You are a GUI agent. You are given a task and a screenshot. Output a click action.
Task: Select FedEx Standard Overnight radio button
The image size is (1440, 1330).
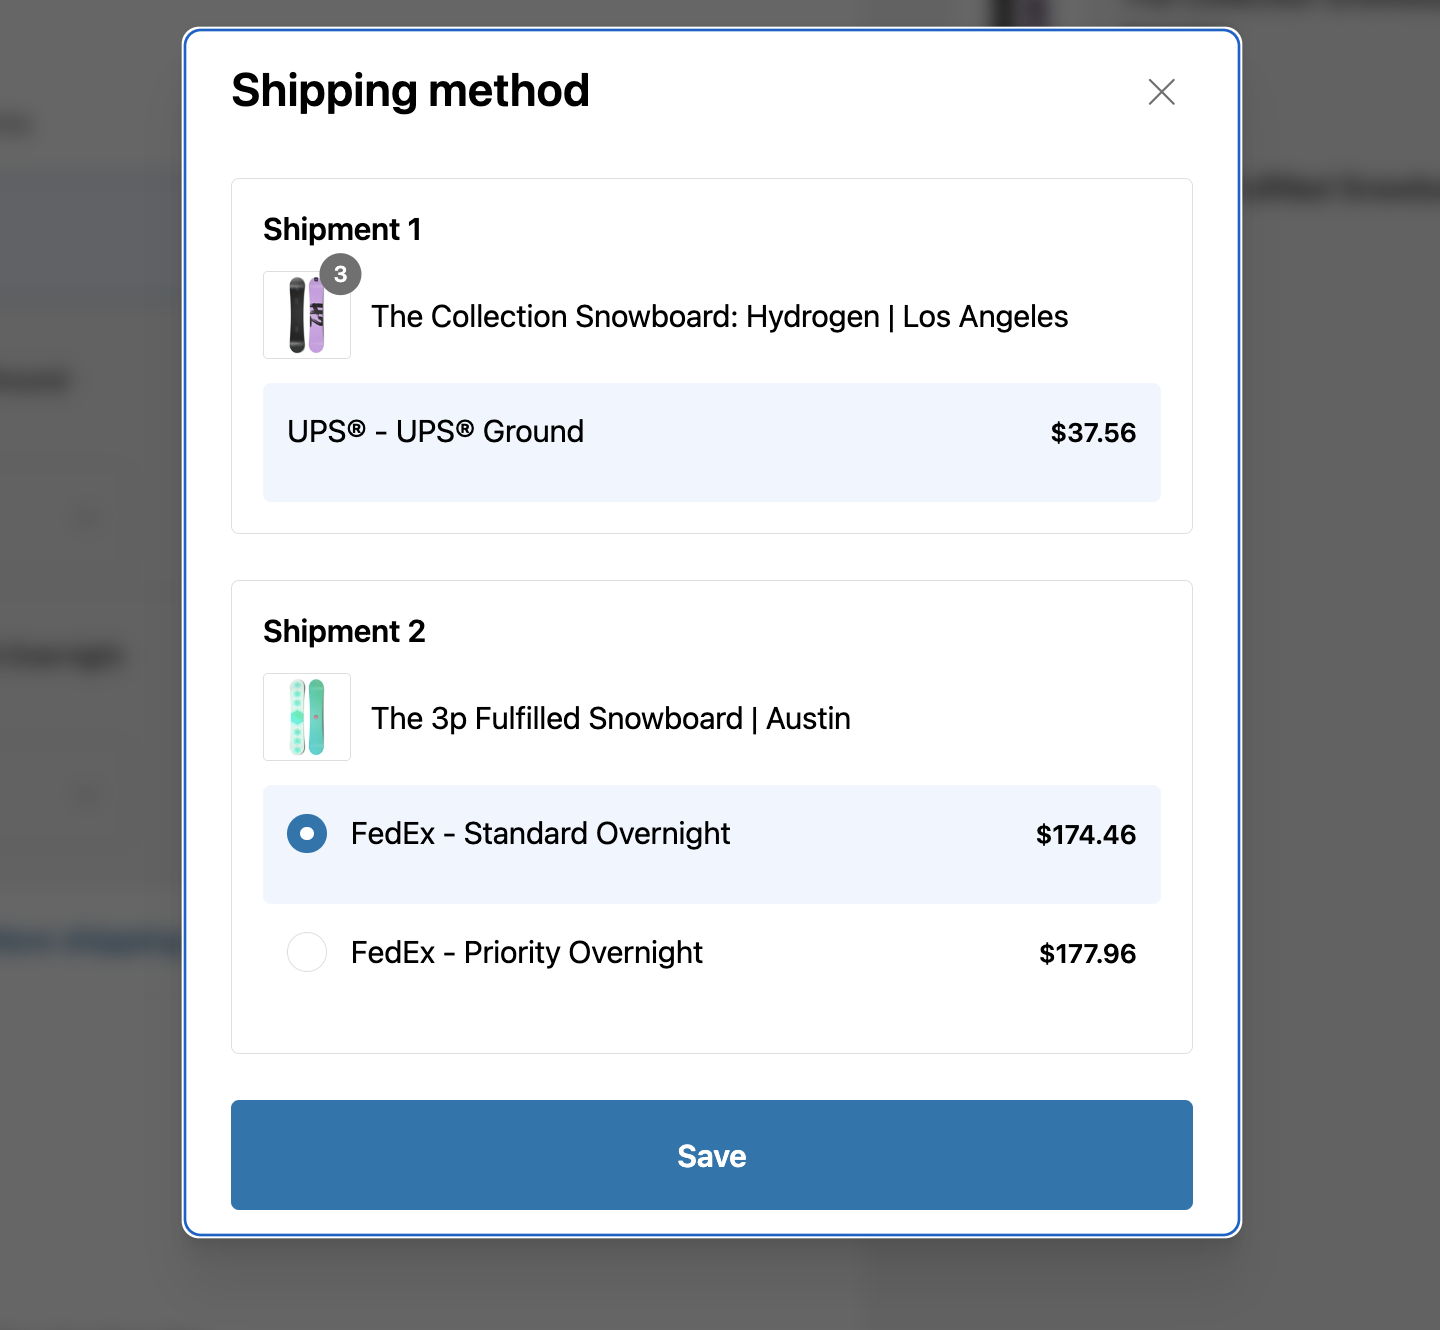(x=307, y=833)
